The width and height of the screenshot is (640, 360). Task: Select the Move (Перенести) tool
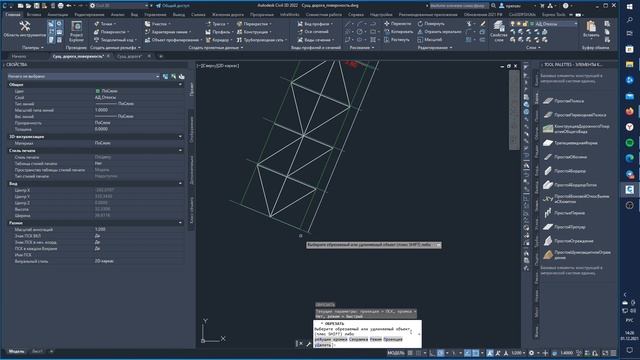coord(398,24)
